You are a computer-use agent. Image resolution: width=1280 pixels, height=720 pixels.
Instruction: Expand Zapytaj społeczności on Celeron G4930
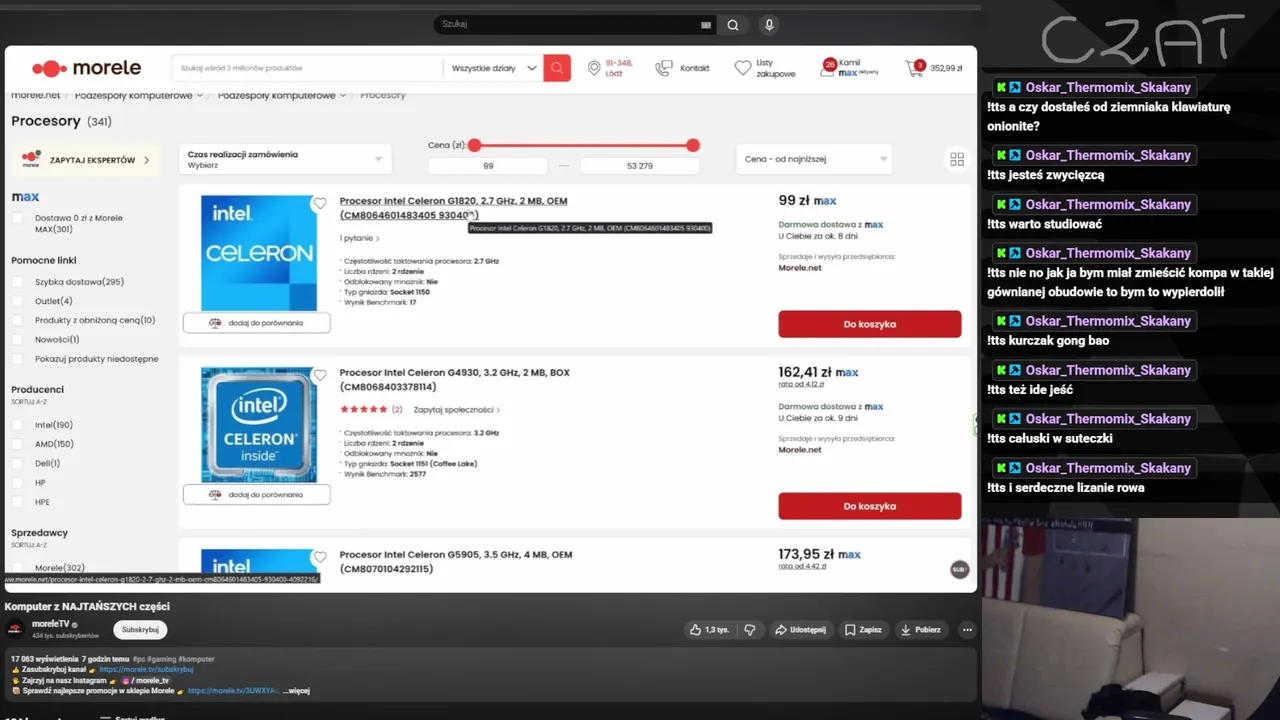pyautogui.click(x=457, y=410)
